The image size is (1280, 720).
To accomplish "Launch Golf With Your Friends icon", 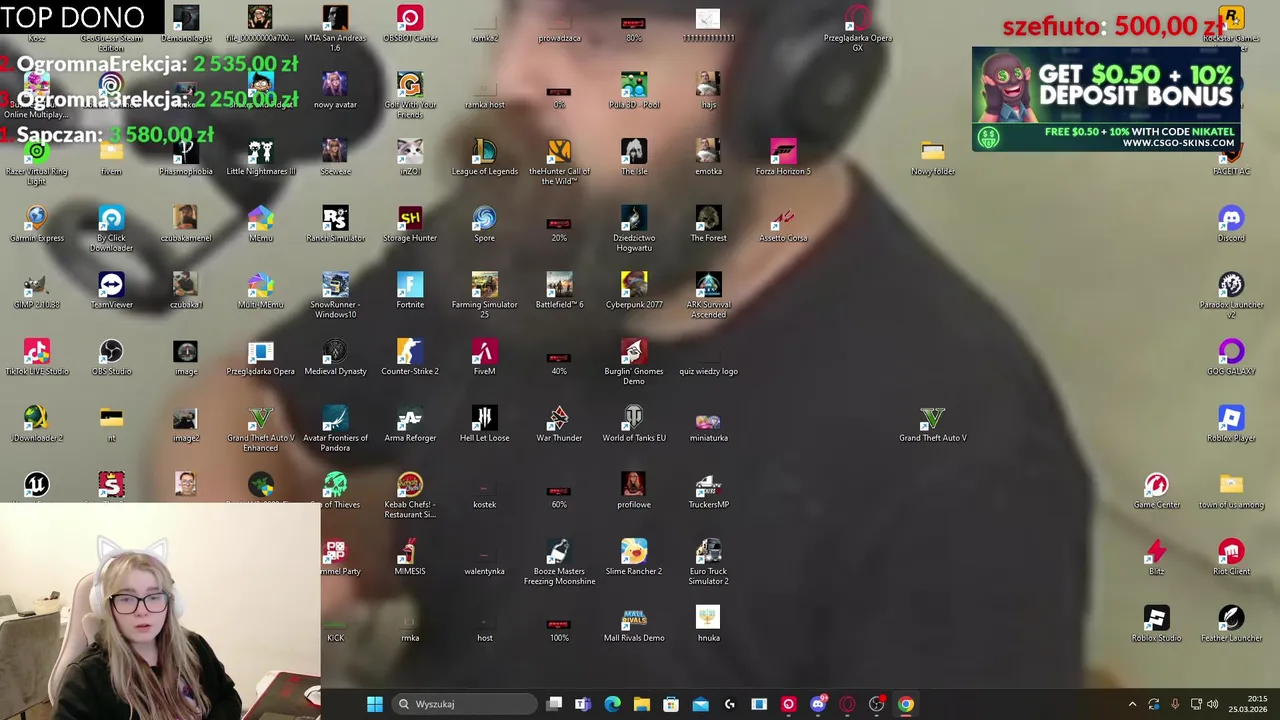I will pyautogui.click(x=410, y=95).
